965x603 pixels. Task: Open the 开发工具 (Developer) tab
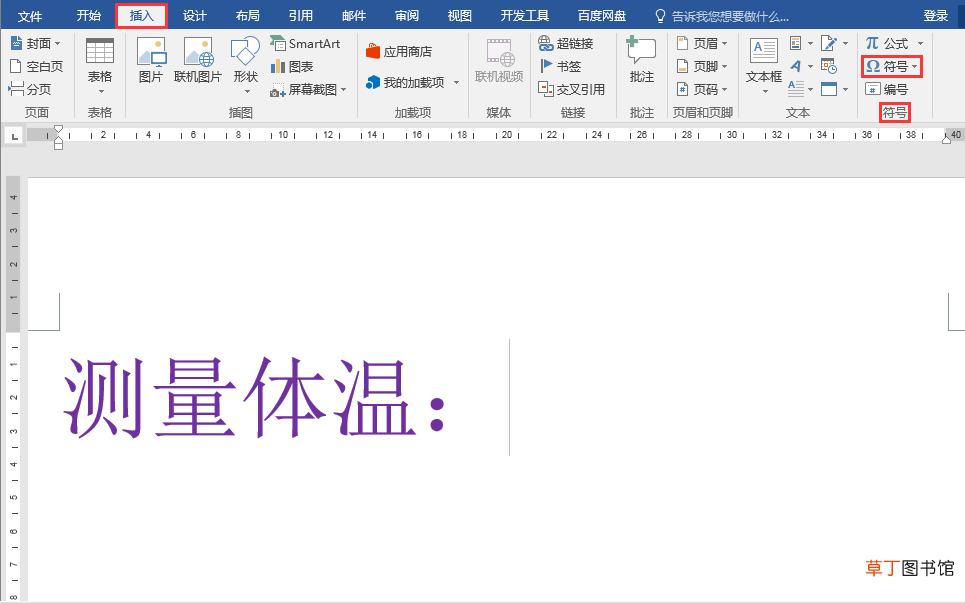coord(524,16)
